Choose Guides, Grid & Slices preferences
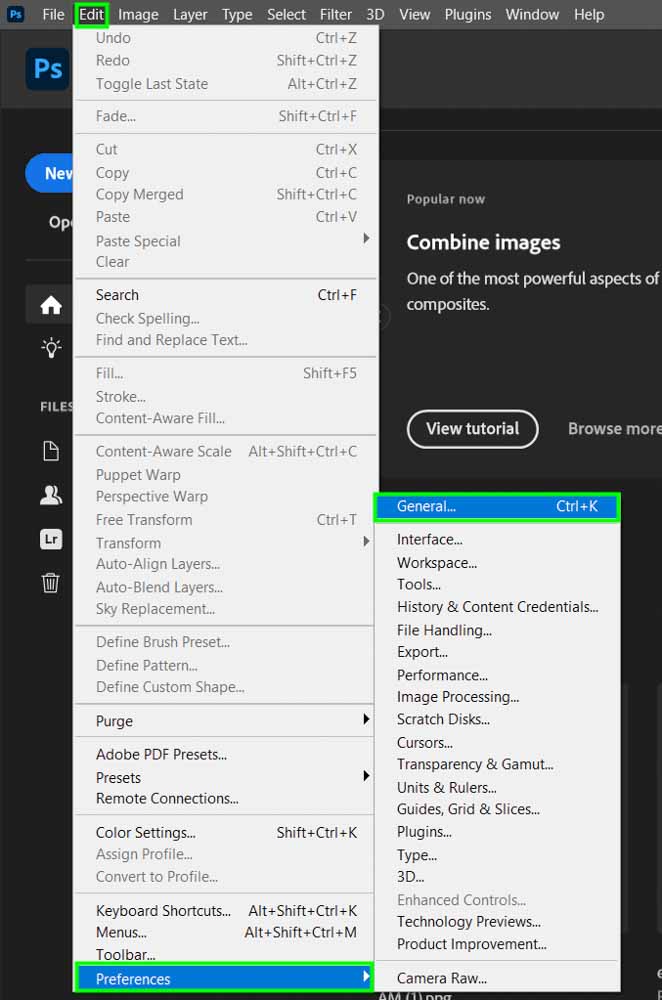Image resolution: width=662 pixels, height=1000 pixels. (497, 809)
